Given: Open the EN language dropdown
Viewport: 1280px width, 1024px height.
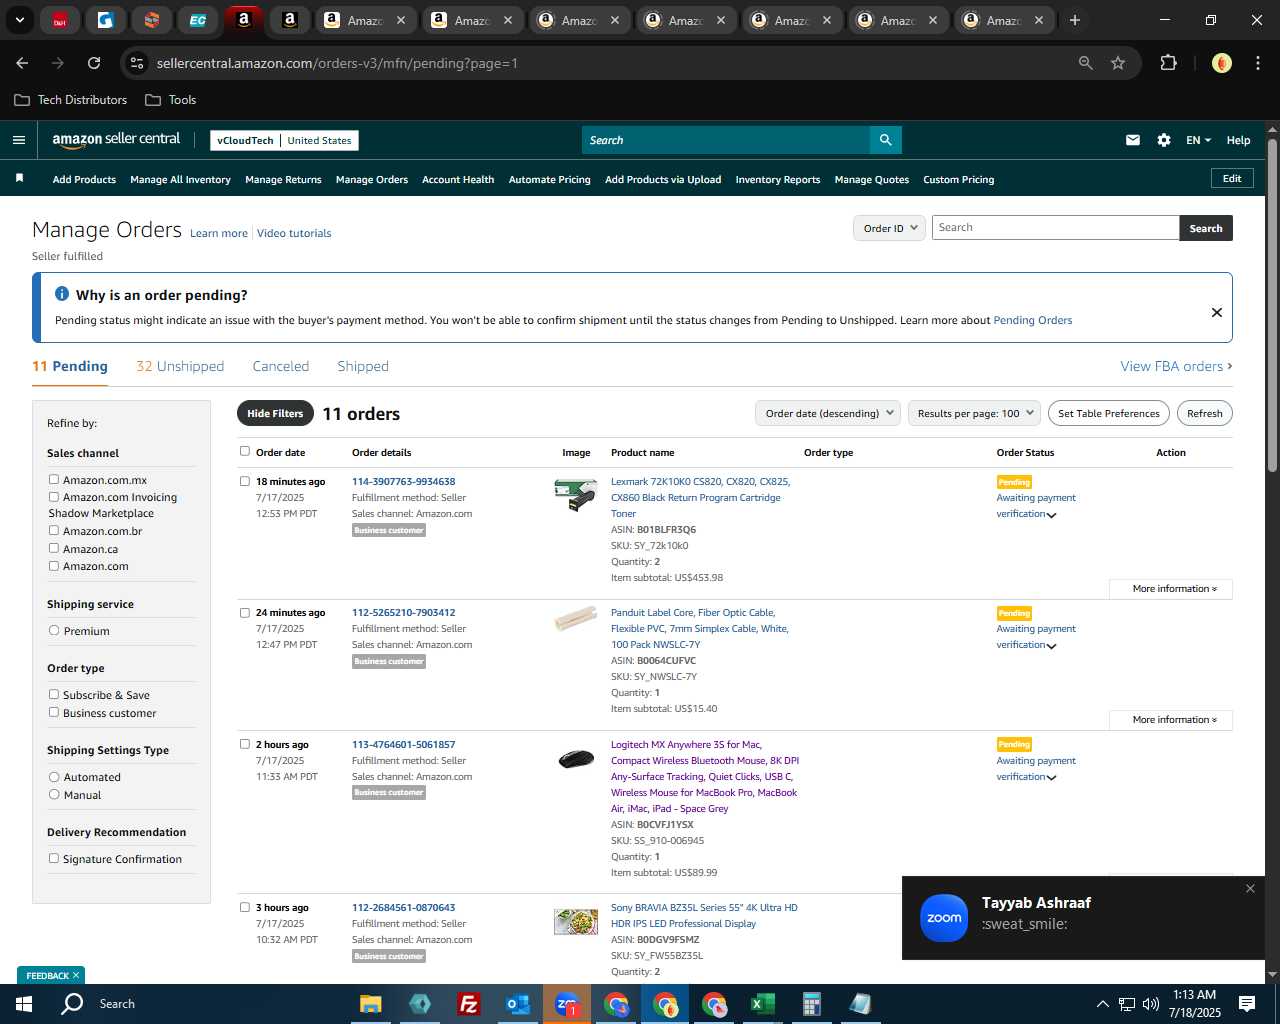Looking at the screenshot, I should 1198,140.
